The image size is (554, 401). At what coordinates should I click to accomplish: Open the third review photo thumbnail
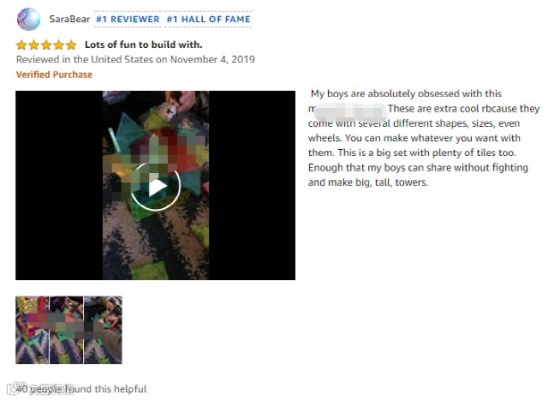[x=103, y=330]
